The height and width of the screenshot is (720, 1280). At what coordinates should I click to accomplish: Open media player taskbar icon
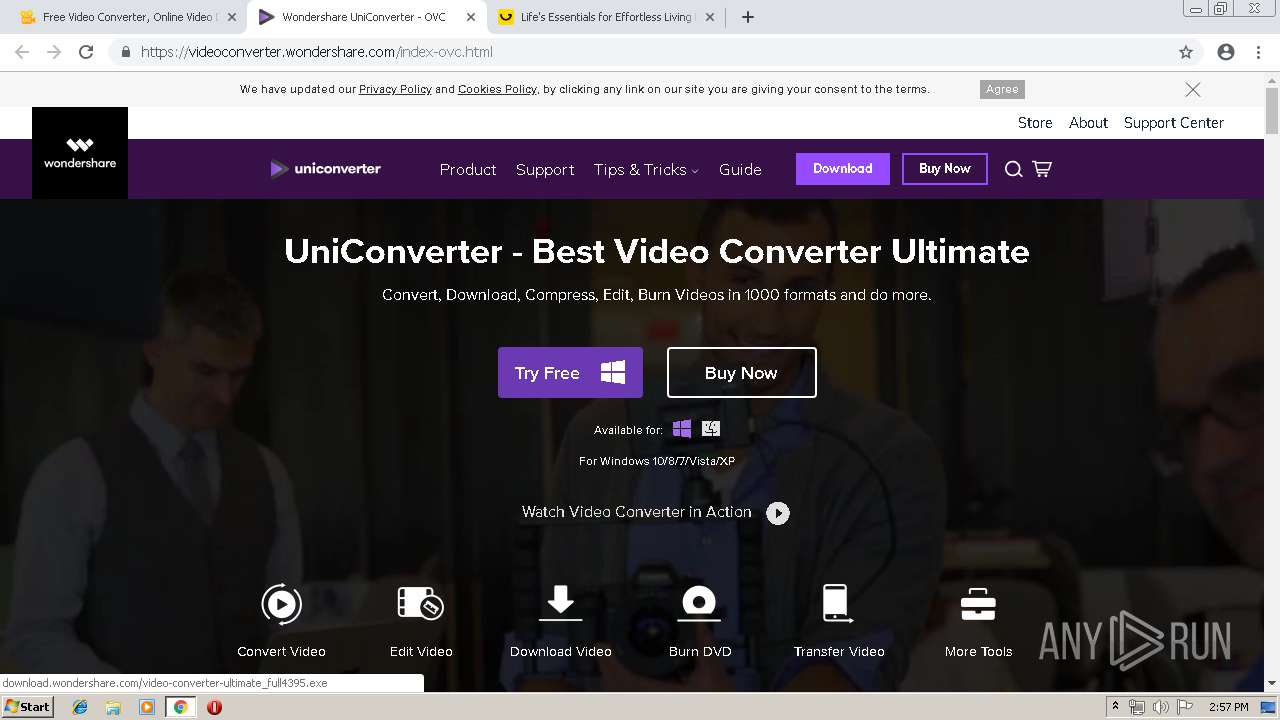click(147, 707)
